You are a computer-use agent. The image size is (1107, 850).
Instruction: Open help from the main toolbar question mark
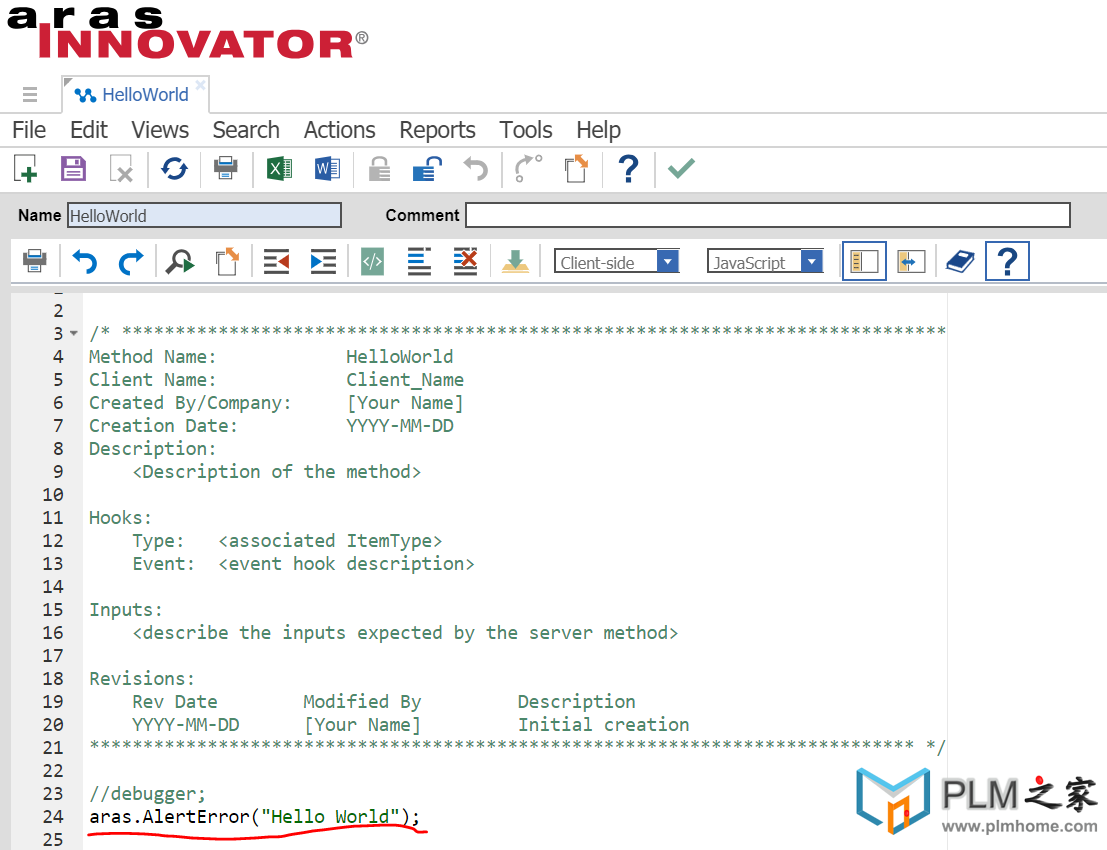coord(628,169)
